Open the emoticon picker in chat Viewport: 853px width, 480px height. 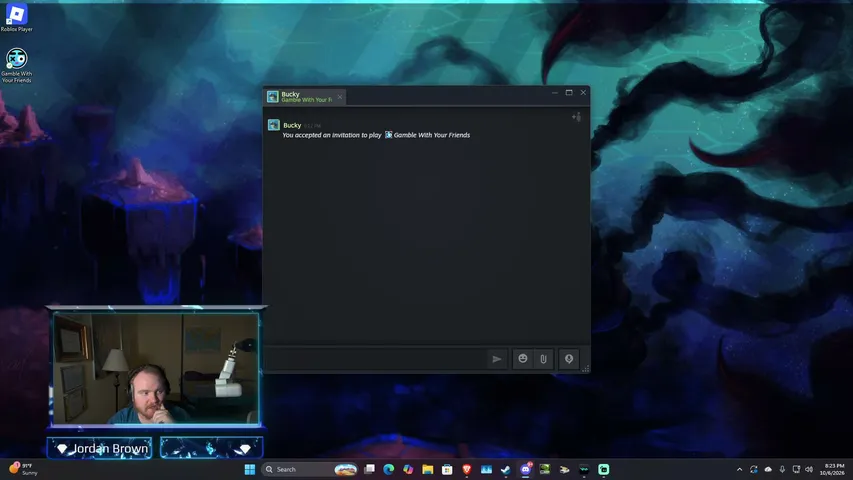[x=523, y=359]
